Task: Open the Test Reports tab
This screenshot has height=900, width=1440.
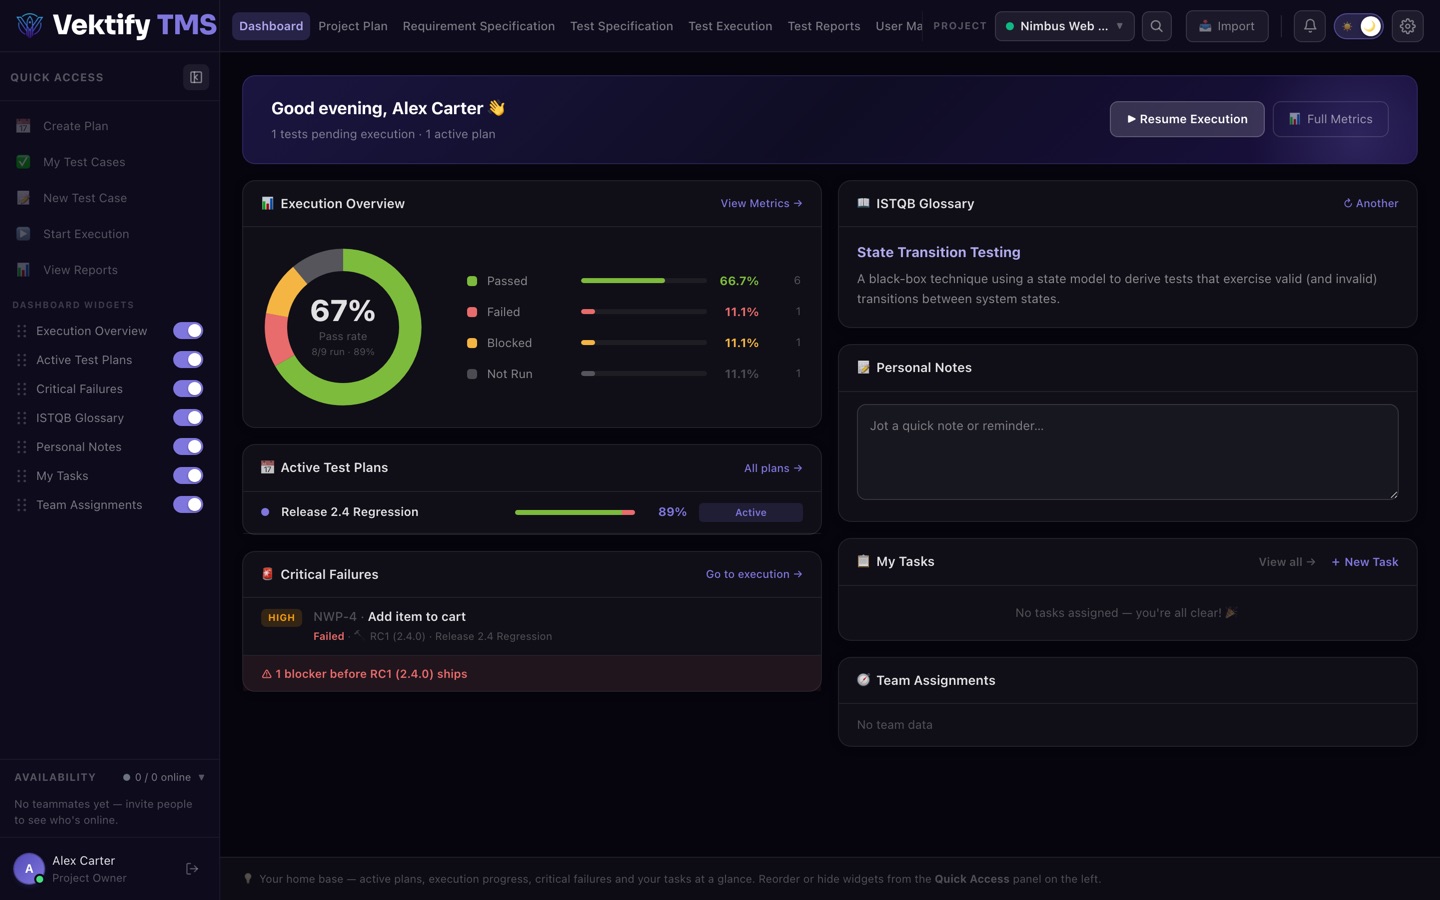Action: 823,26
